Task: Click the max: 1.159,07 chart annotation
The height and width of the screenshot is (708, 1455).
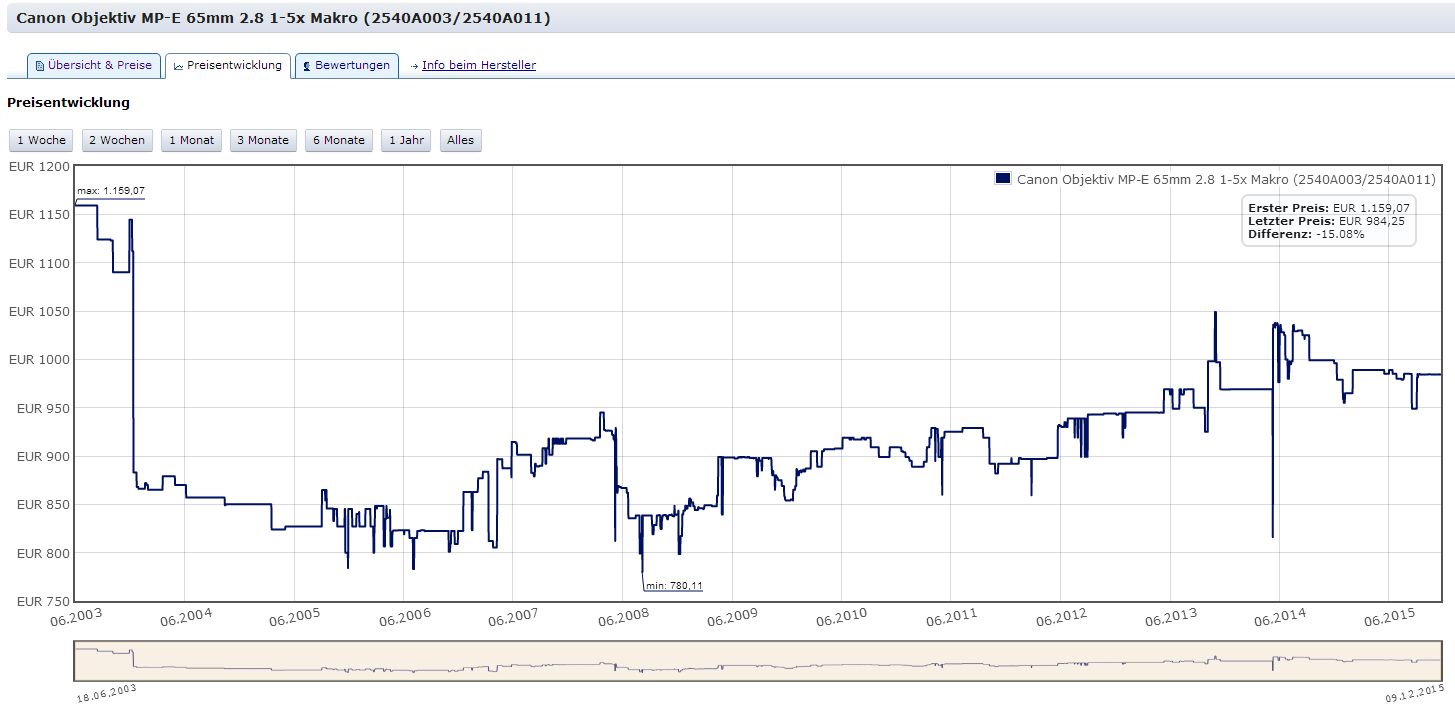Action: click(111, 191)
